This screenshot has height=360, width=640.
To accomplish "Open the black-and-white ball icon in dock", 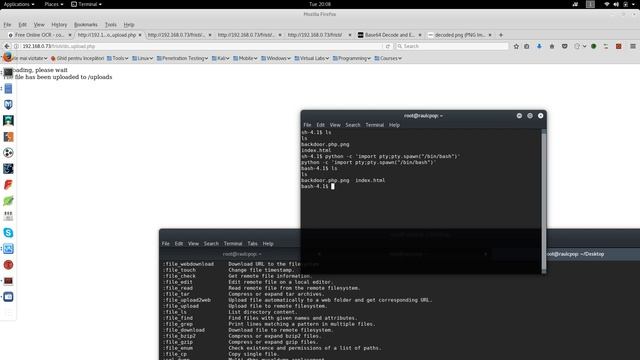I will pos(8,153).
